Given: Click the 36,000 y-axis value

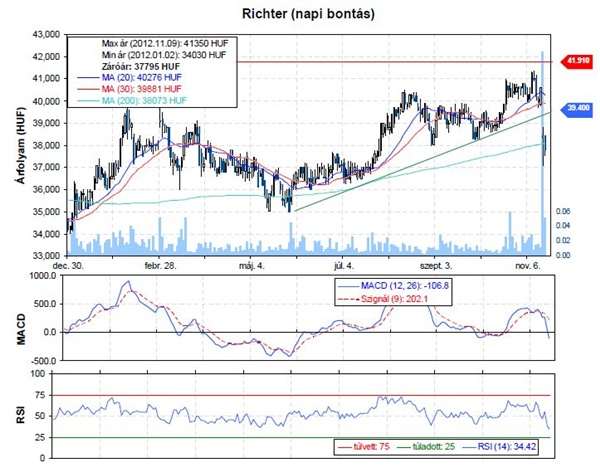Looking at the screenshot, I should 46,189.
